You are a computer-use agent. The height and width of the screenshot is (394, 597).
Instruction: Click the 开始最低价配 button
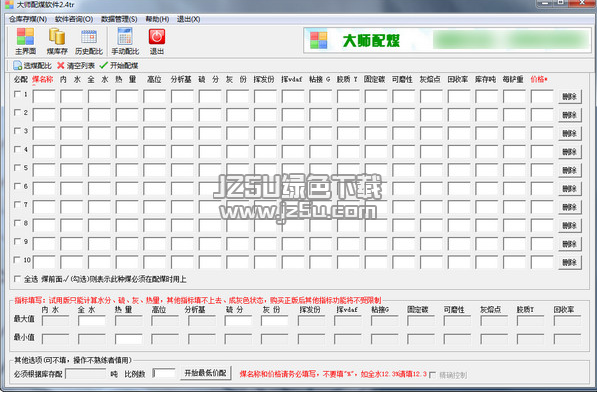[206, 373]
